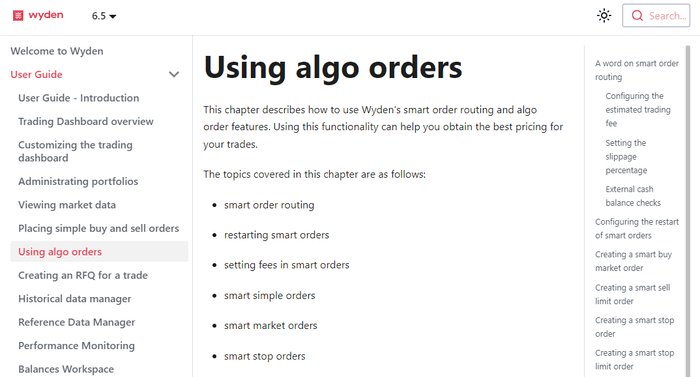Open Customizing the trading dashboard
The image size is (700, 377).
pos(75,151)
